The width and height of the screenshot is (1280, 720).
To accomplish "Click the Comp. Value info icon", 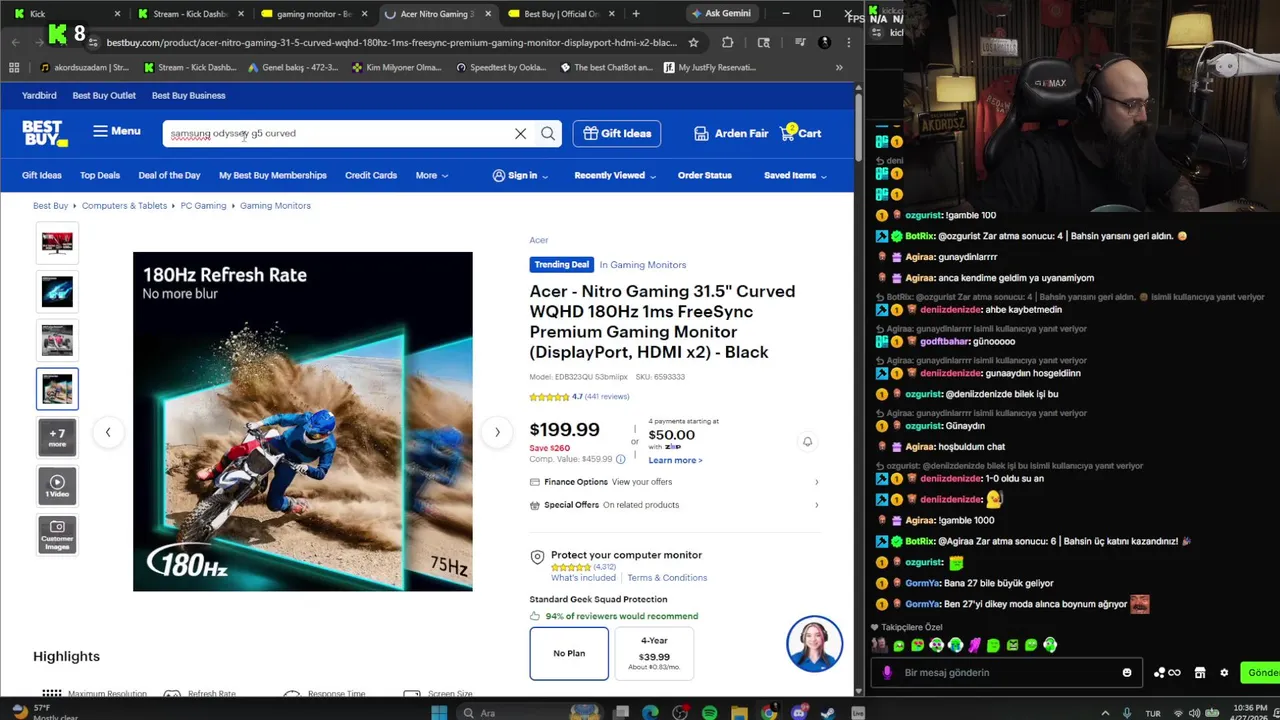I will 620,459.
